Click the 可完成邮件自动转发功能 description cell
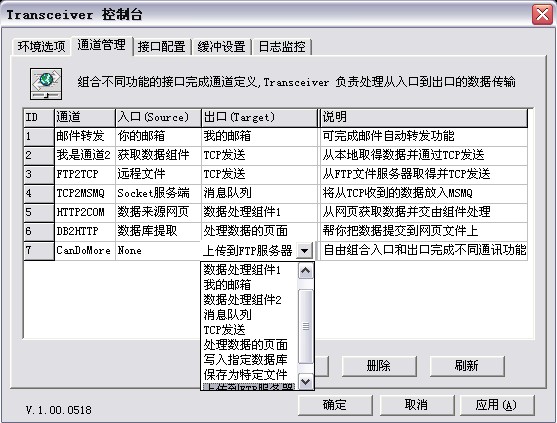This screenshot has width=557, height=423. click(424, 137)
